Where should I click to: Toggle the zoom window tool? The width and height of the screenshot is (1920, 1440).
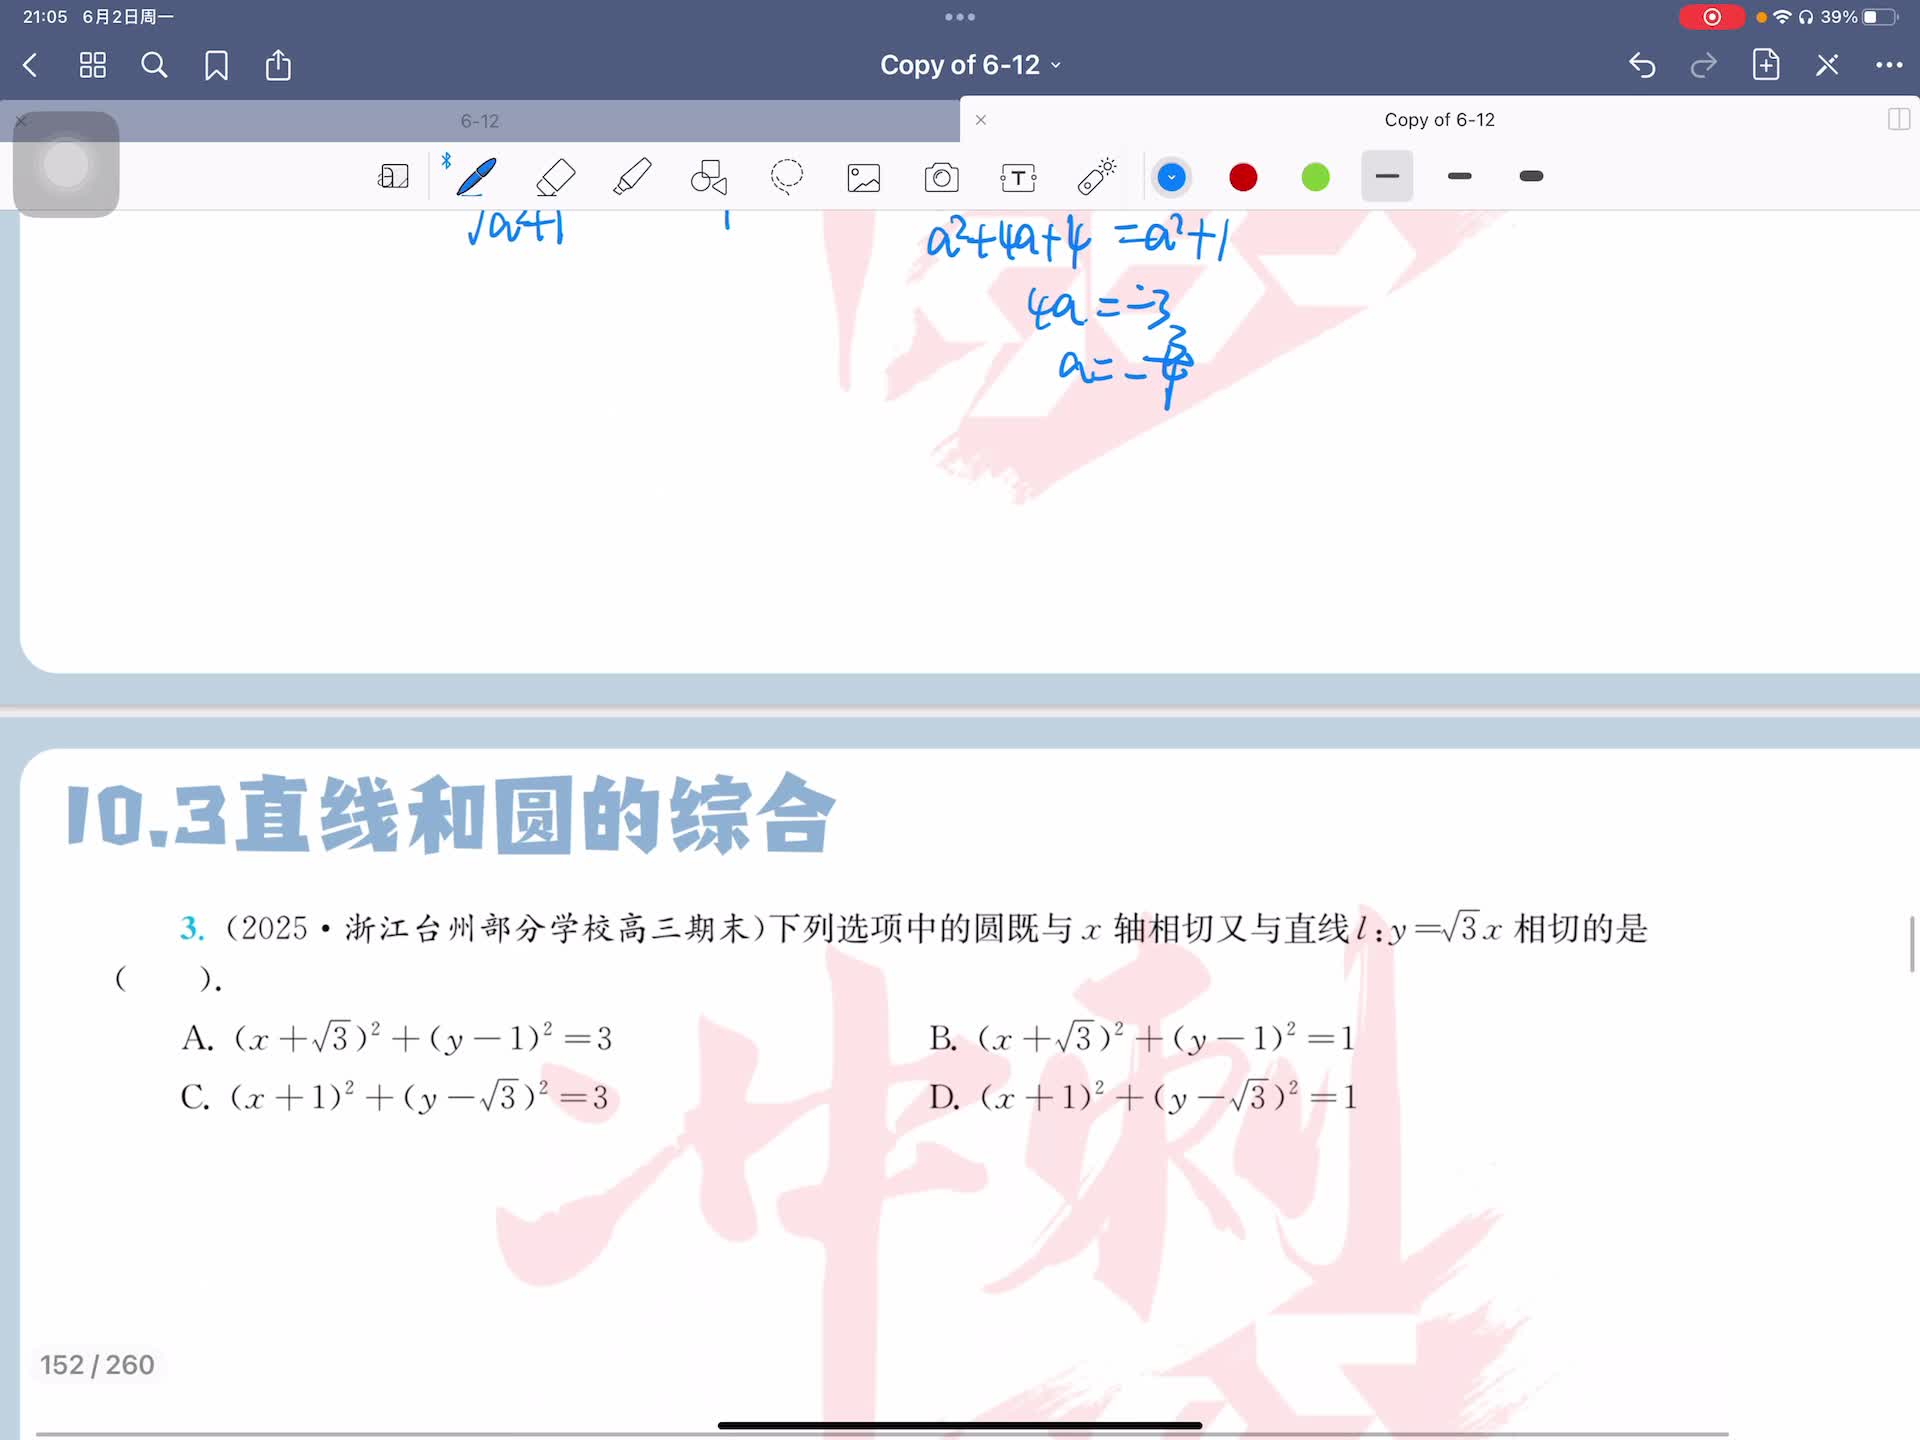coord(393,177)
